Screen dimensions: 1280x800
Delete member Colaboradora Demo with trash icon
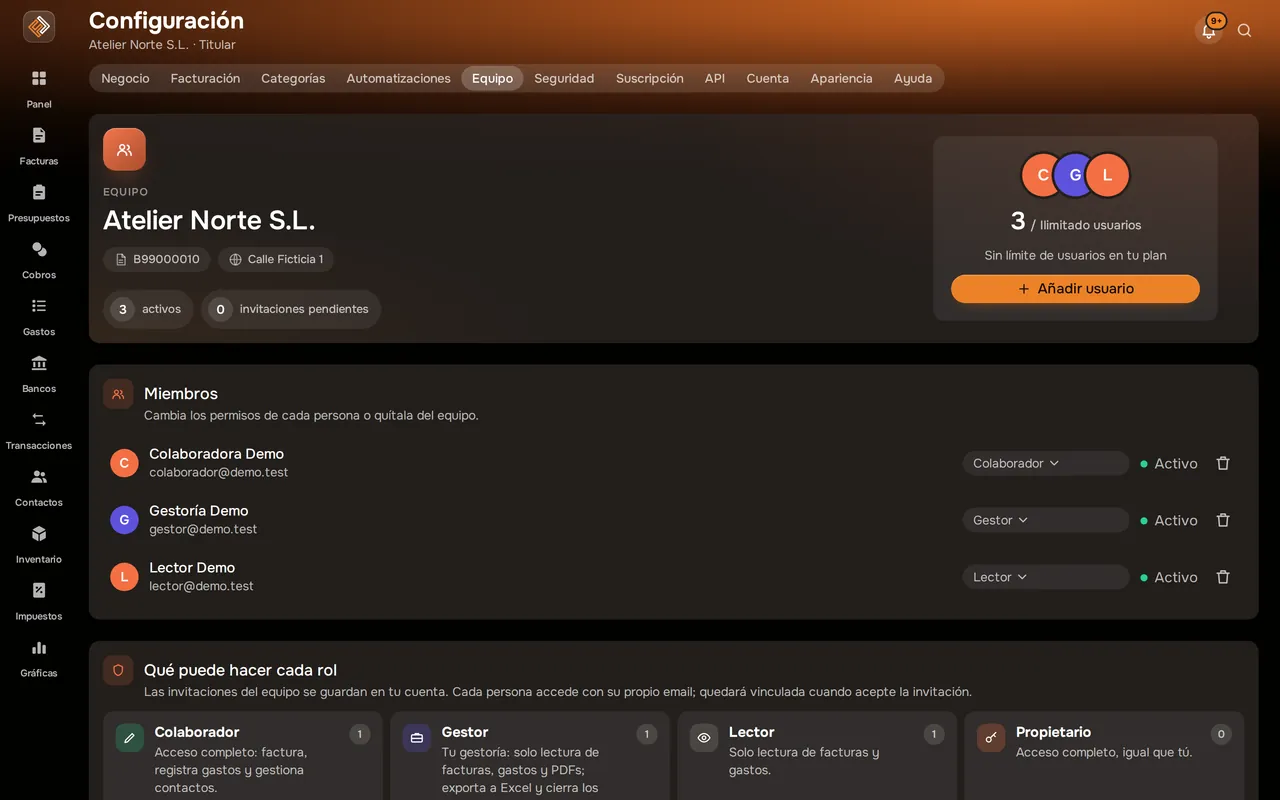click(x=1223, y=463)
